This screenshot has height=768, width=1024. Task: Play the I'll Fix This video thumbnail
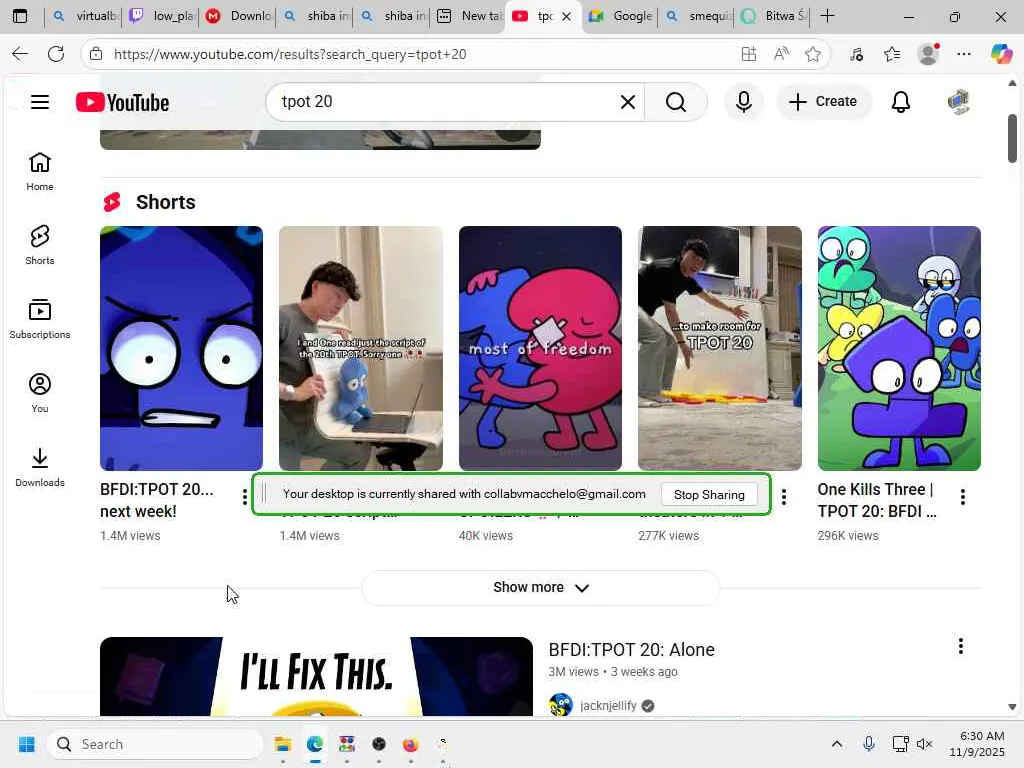(317, 676)
